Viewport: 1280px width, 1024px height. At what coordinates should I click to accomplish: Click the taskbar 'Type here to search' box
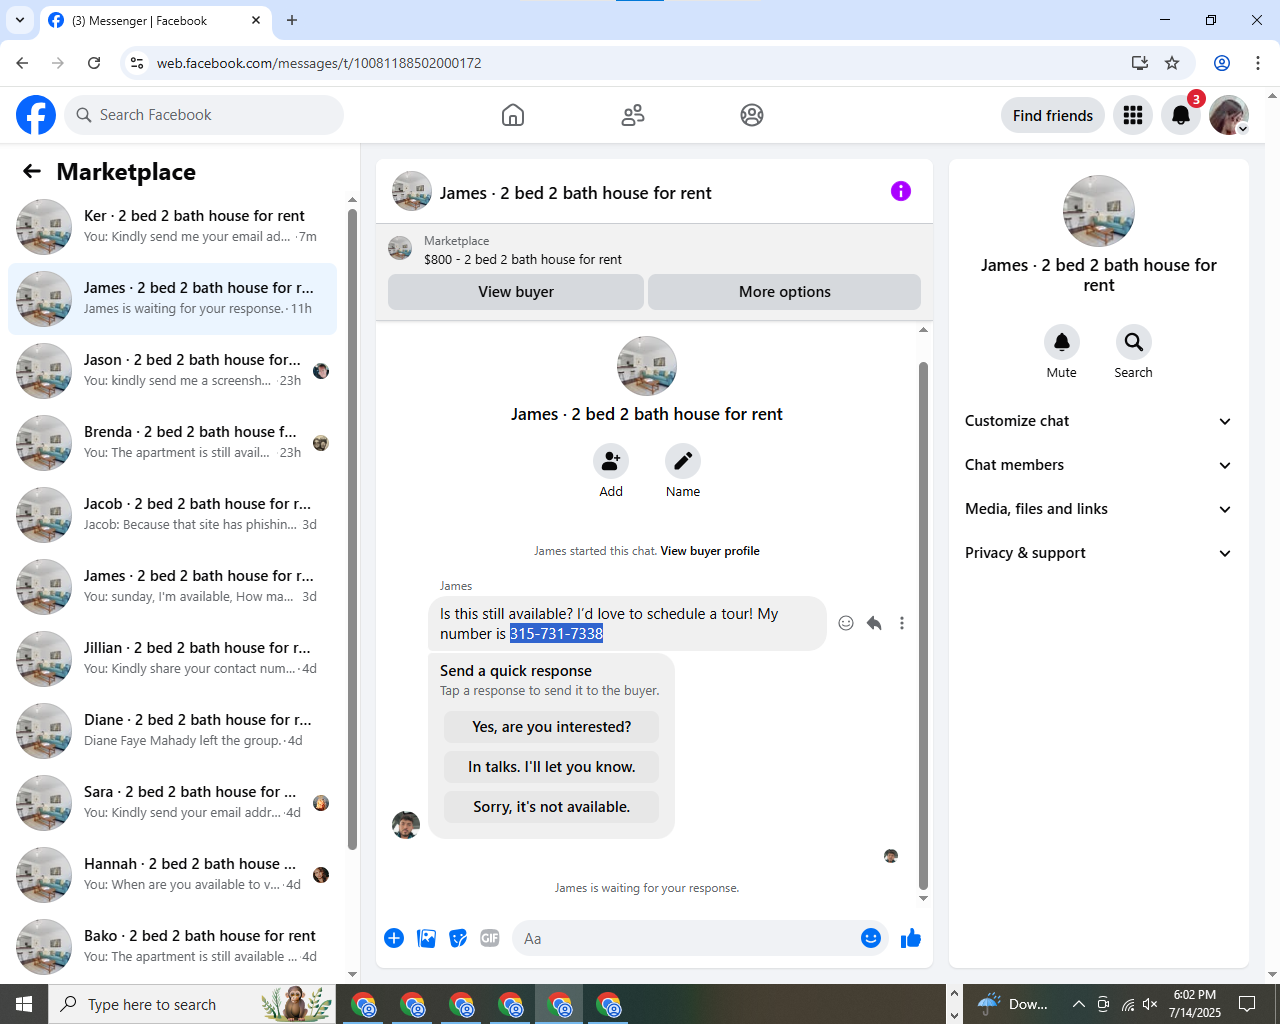click(x=193, y=1004)
